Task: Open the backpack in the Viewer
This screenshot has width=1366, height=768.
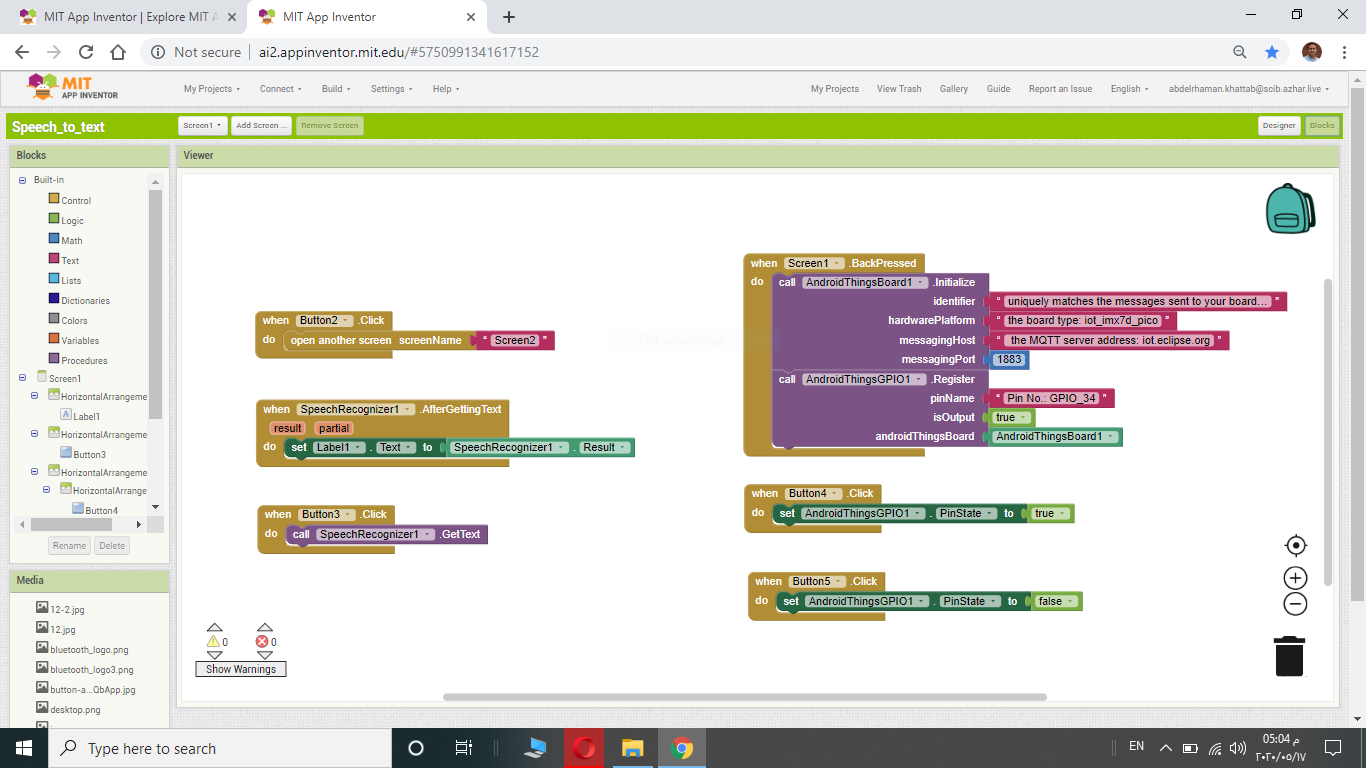Action: click(x=1290, y=208)
